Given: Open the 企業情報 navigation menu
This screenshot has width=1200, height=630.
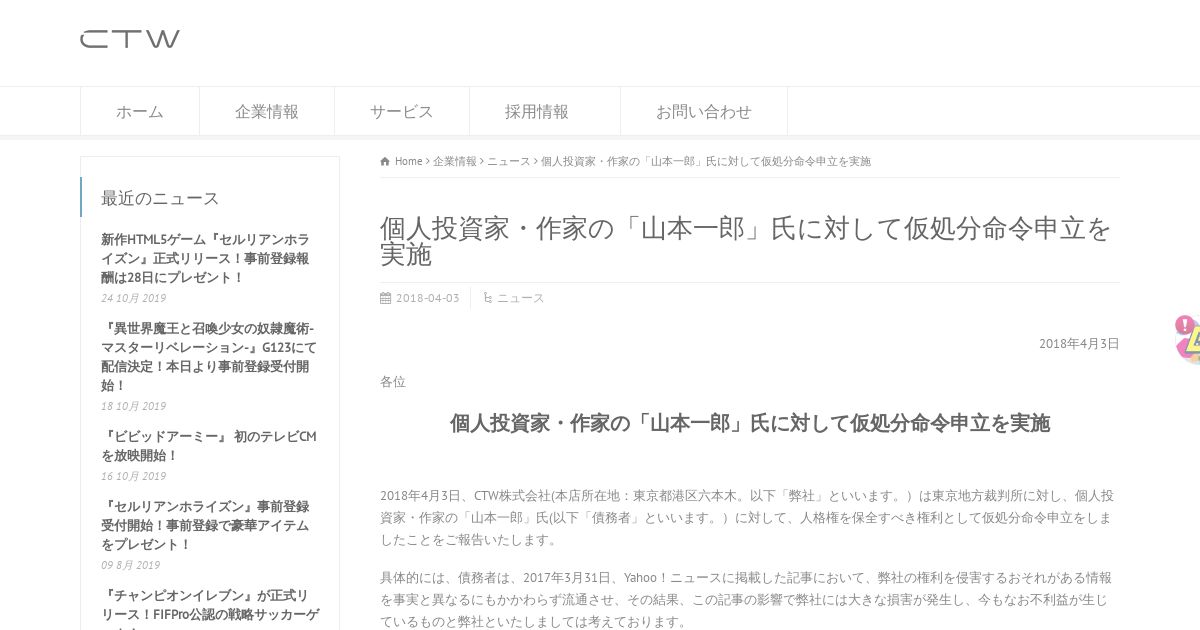Looking at the screenshot, I should tap(267, 112).
